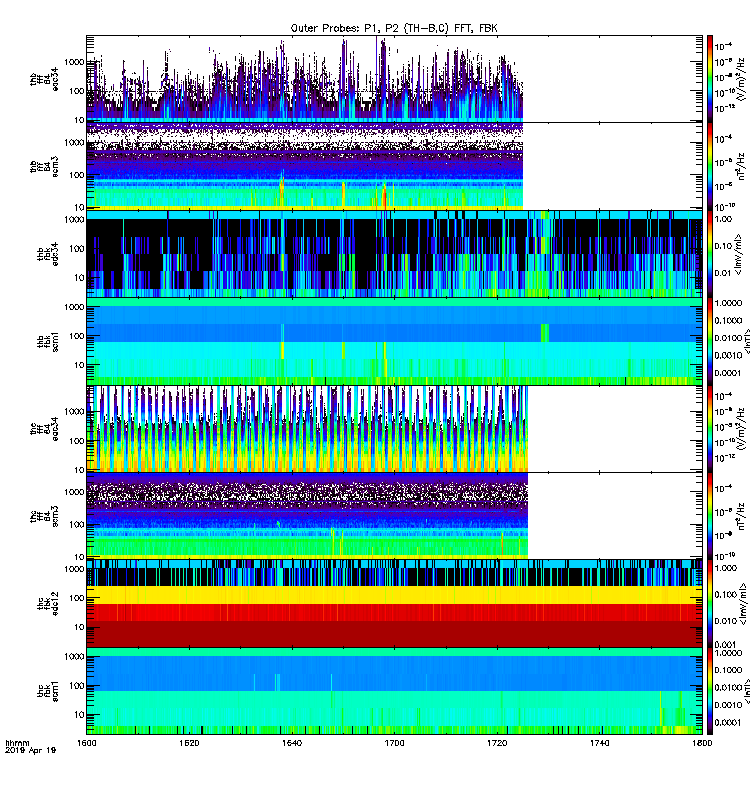Click the color bar beside the thb scm1 panel

click(710, 341)
